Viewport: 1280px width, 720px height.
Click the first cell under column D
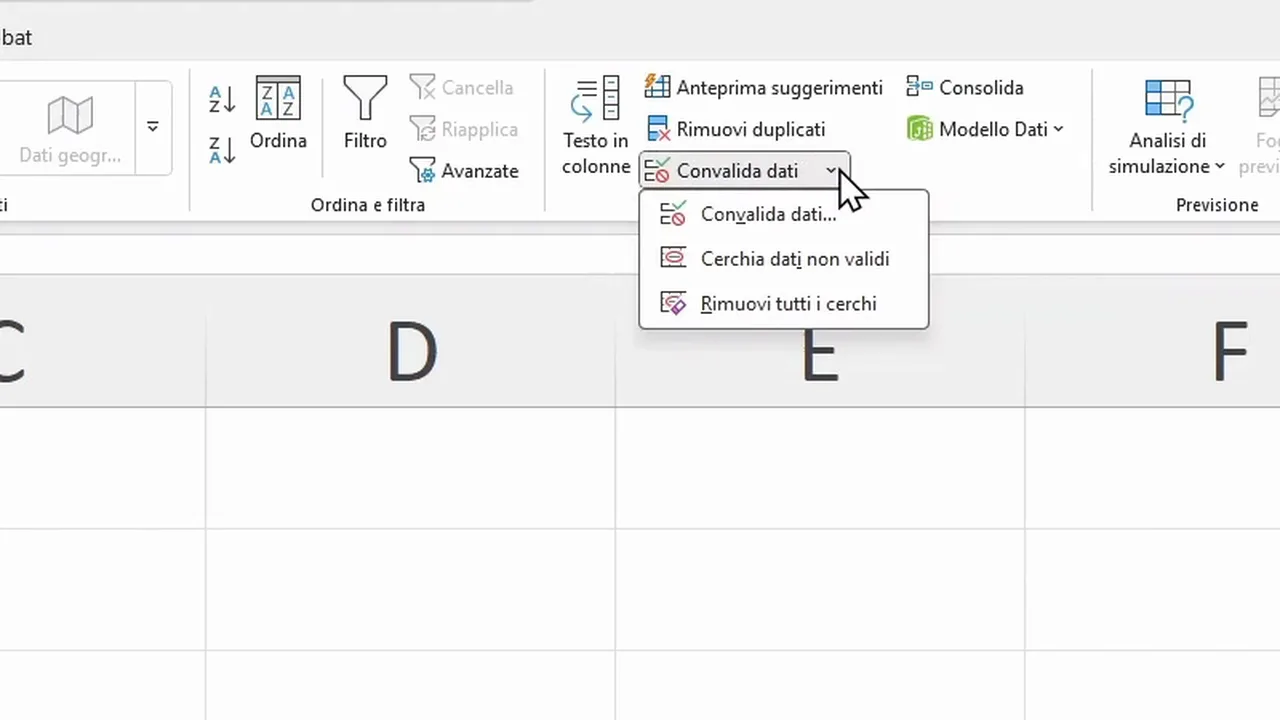(x=411, y=468)
